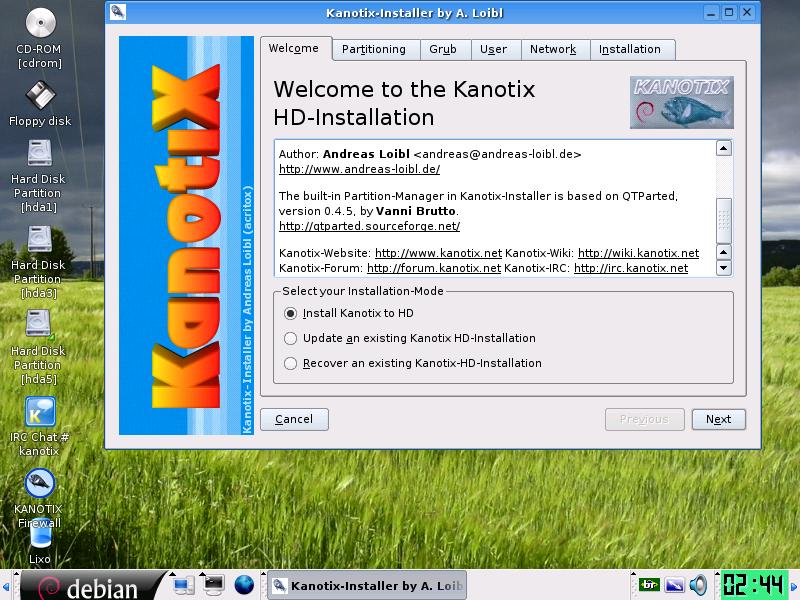Screen dimensions: 800x600
Task: Open the wiki.kanotix.net link
Action: [x=638, y=253]
